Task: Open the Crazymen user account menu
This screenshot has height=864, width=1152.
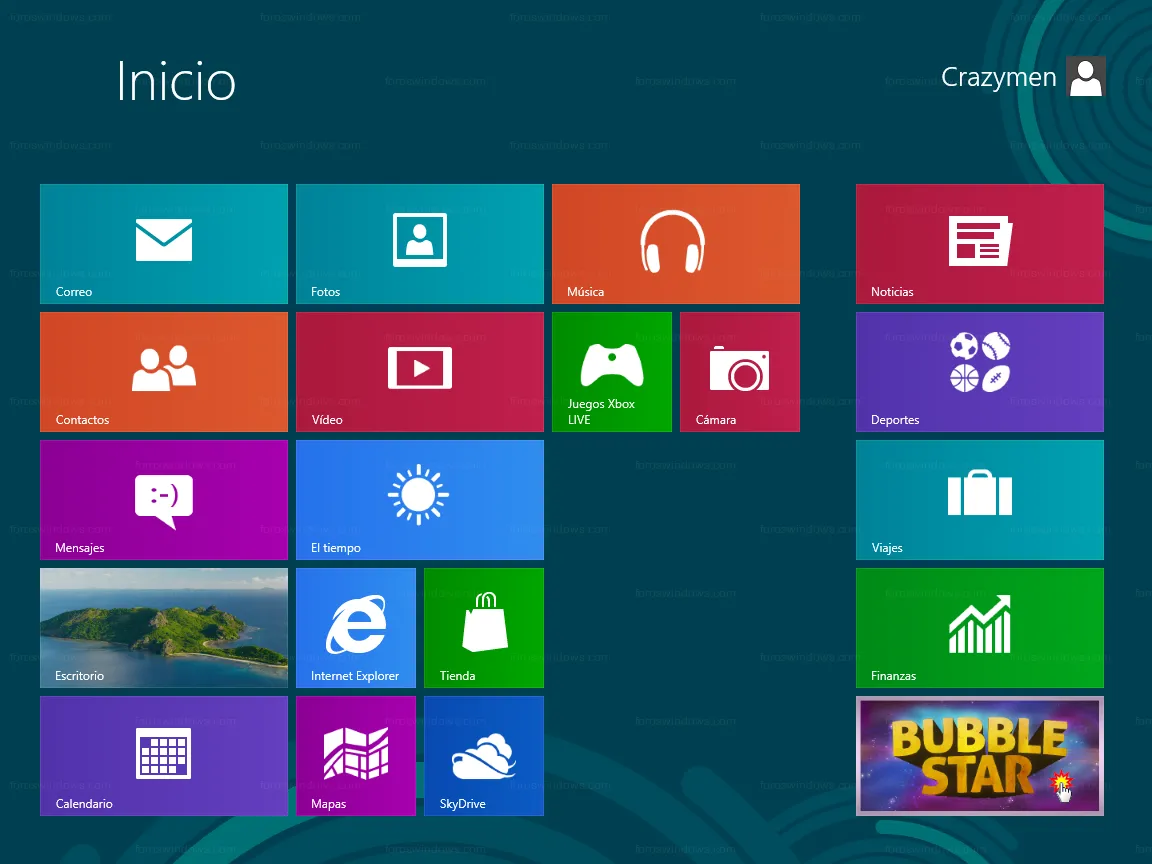Action: (x=1023, y=76)
